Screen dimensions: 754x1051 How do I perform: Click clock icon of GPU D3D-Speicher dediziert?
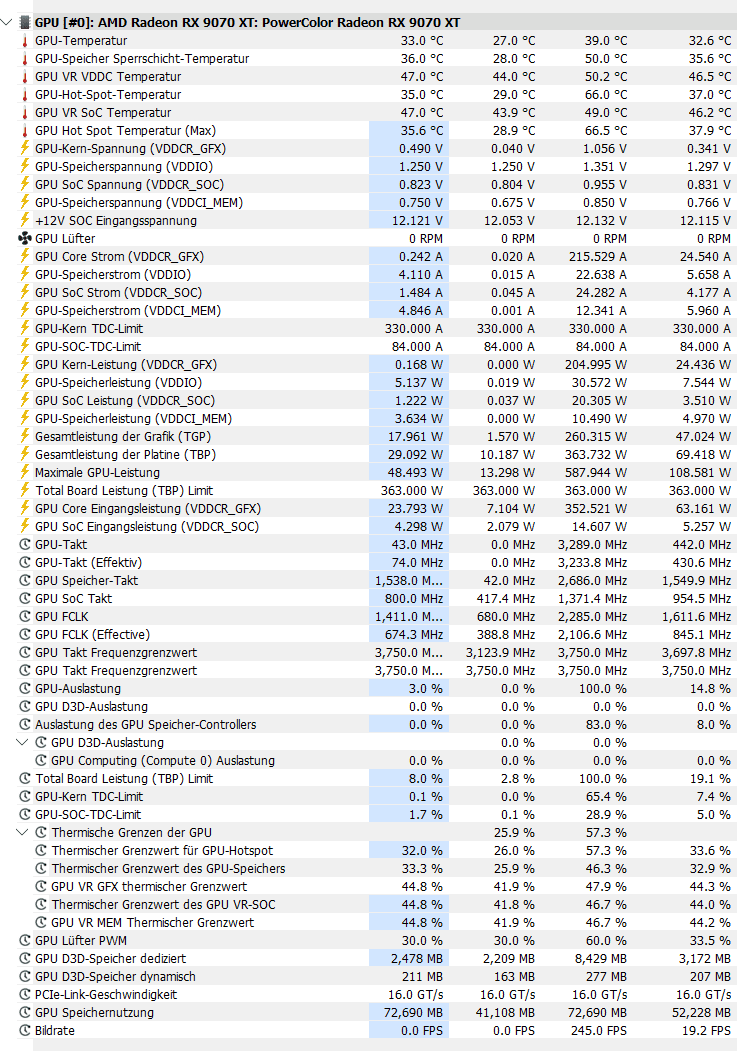(25, 959)
